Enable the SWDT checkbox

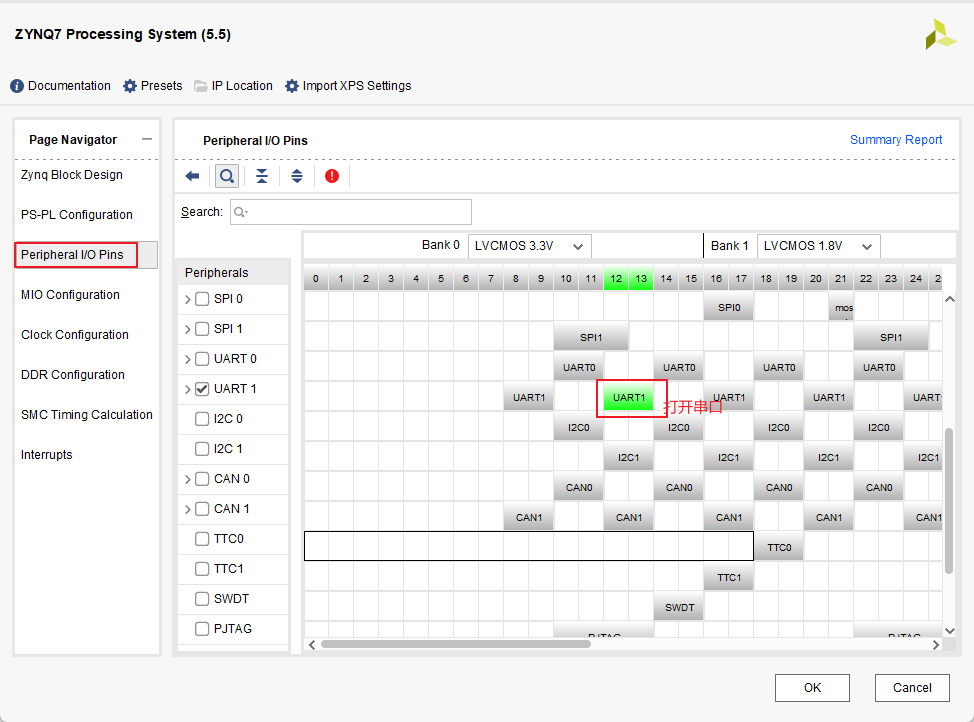point(202,599)
